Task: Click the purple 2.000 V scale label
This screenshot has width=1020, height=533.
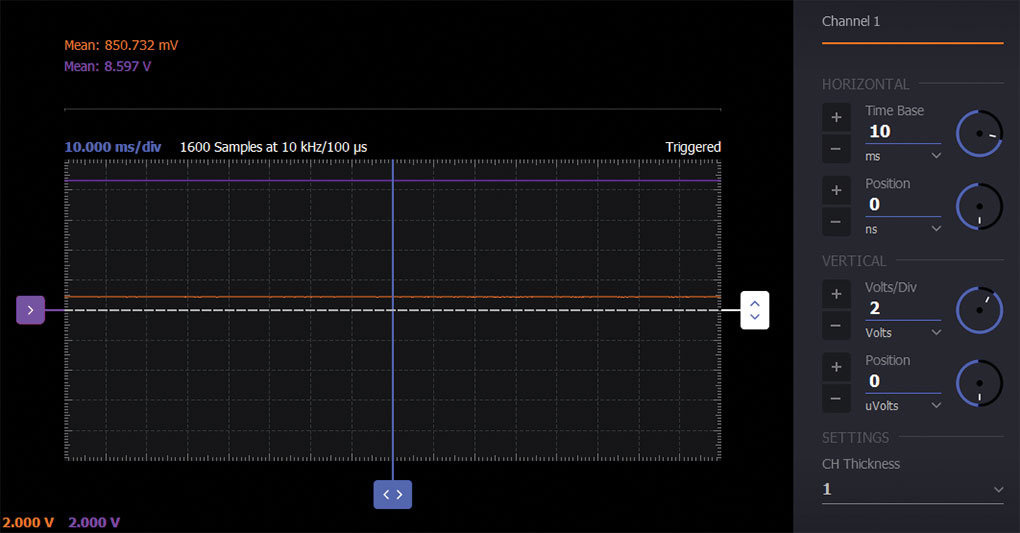Action: pos(94,523)
